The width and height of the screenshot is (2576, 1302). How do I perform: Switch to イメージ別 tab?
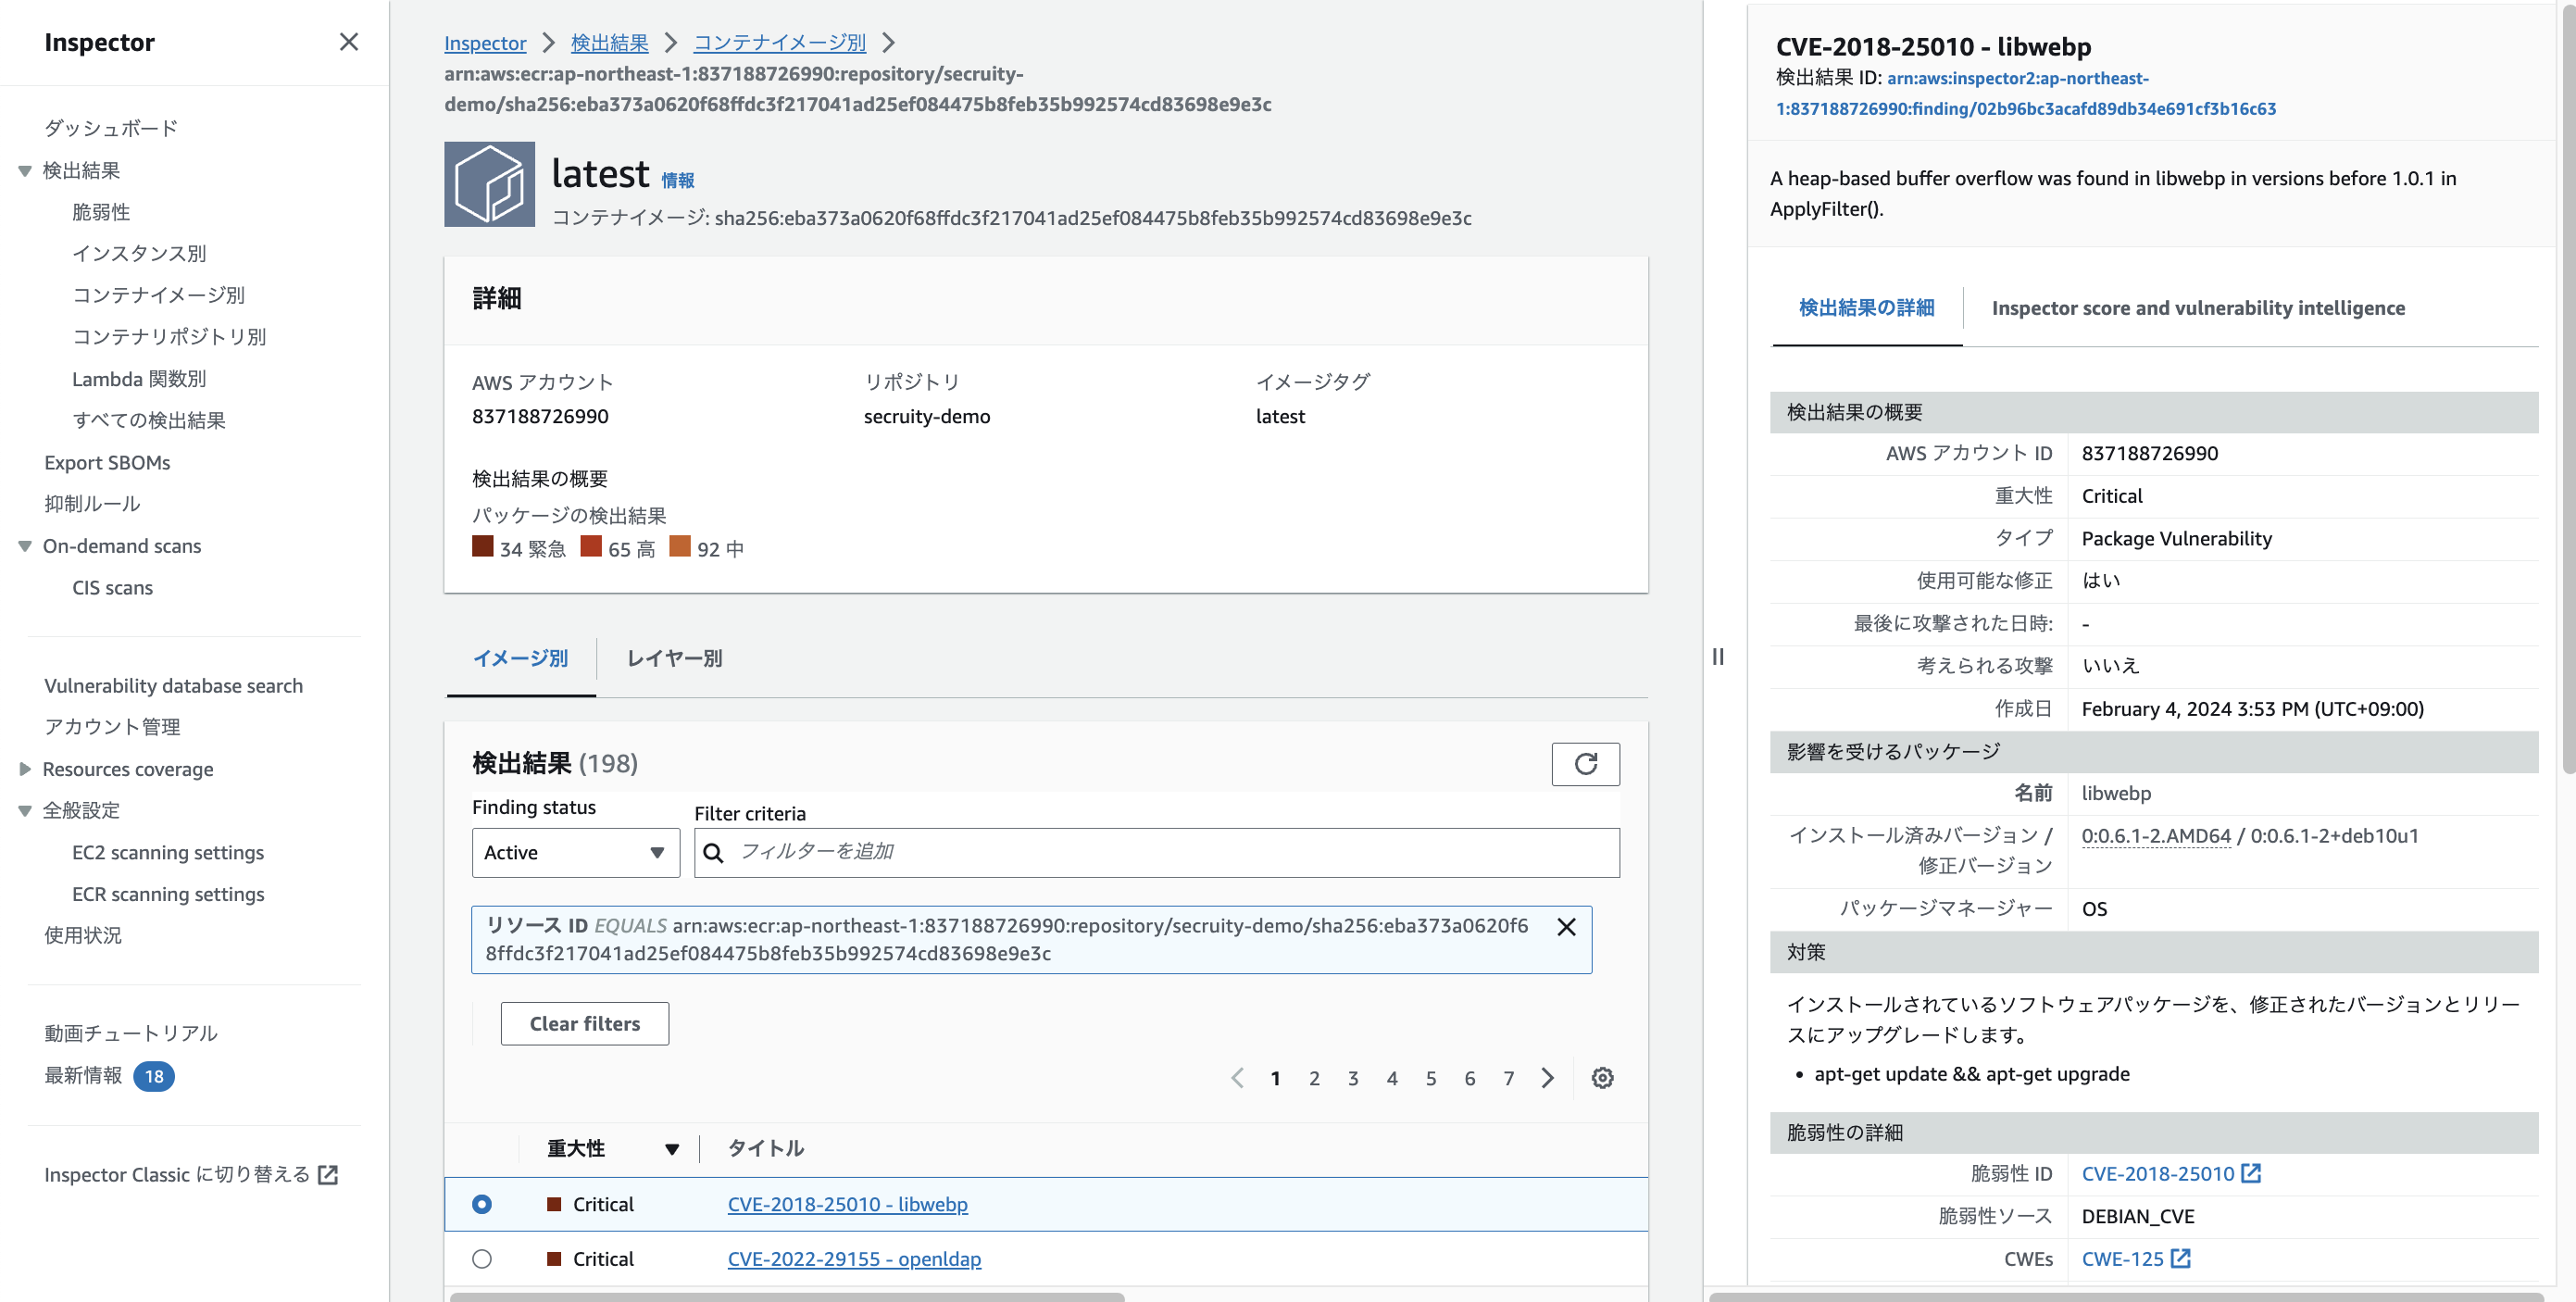click(x=520, y=659)
